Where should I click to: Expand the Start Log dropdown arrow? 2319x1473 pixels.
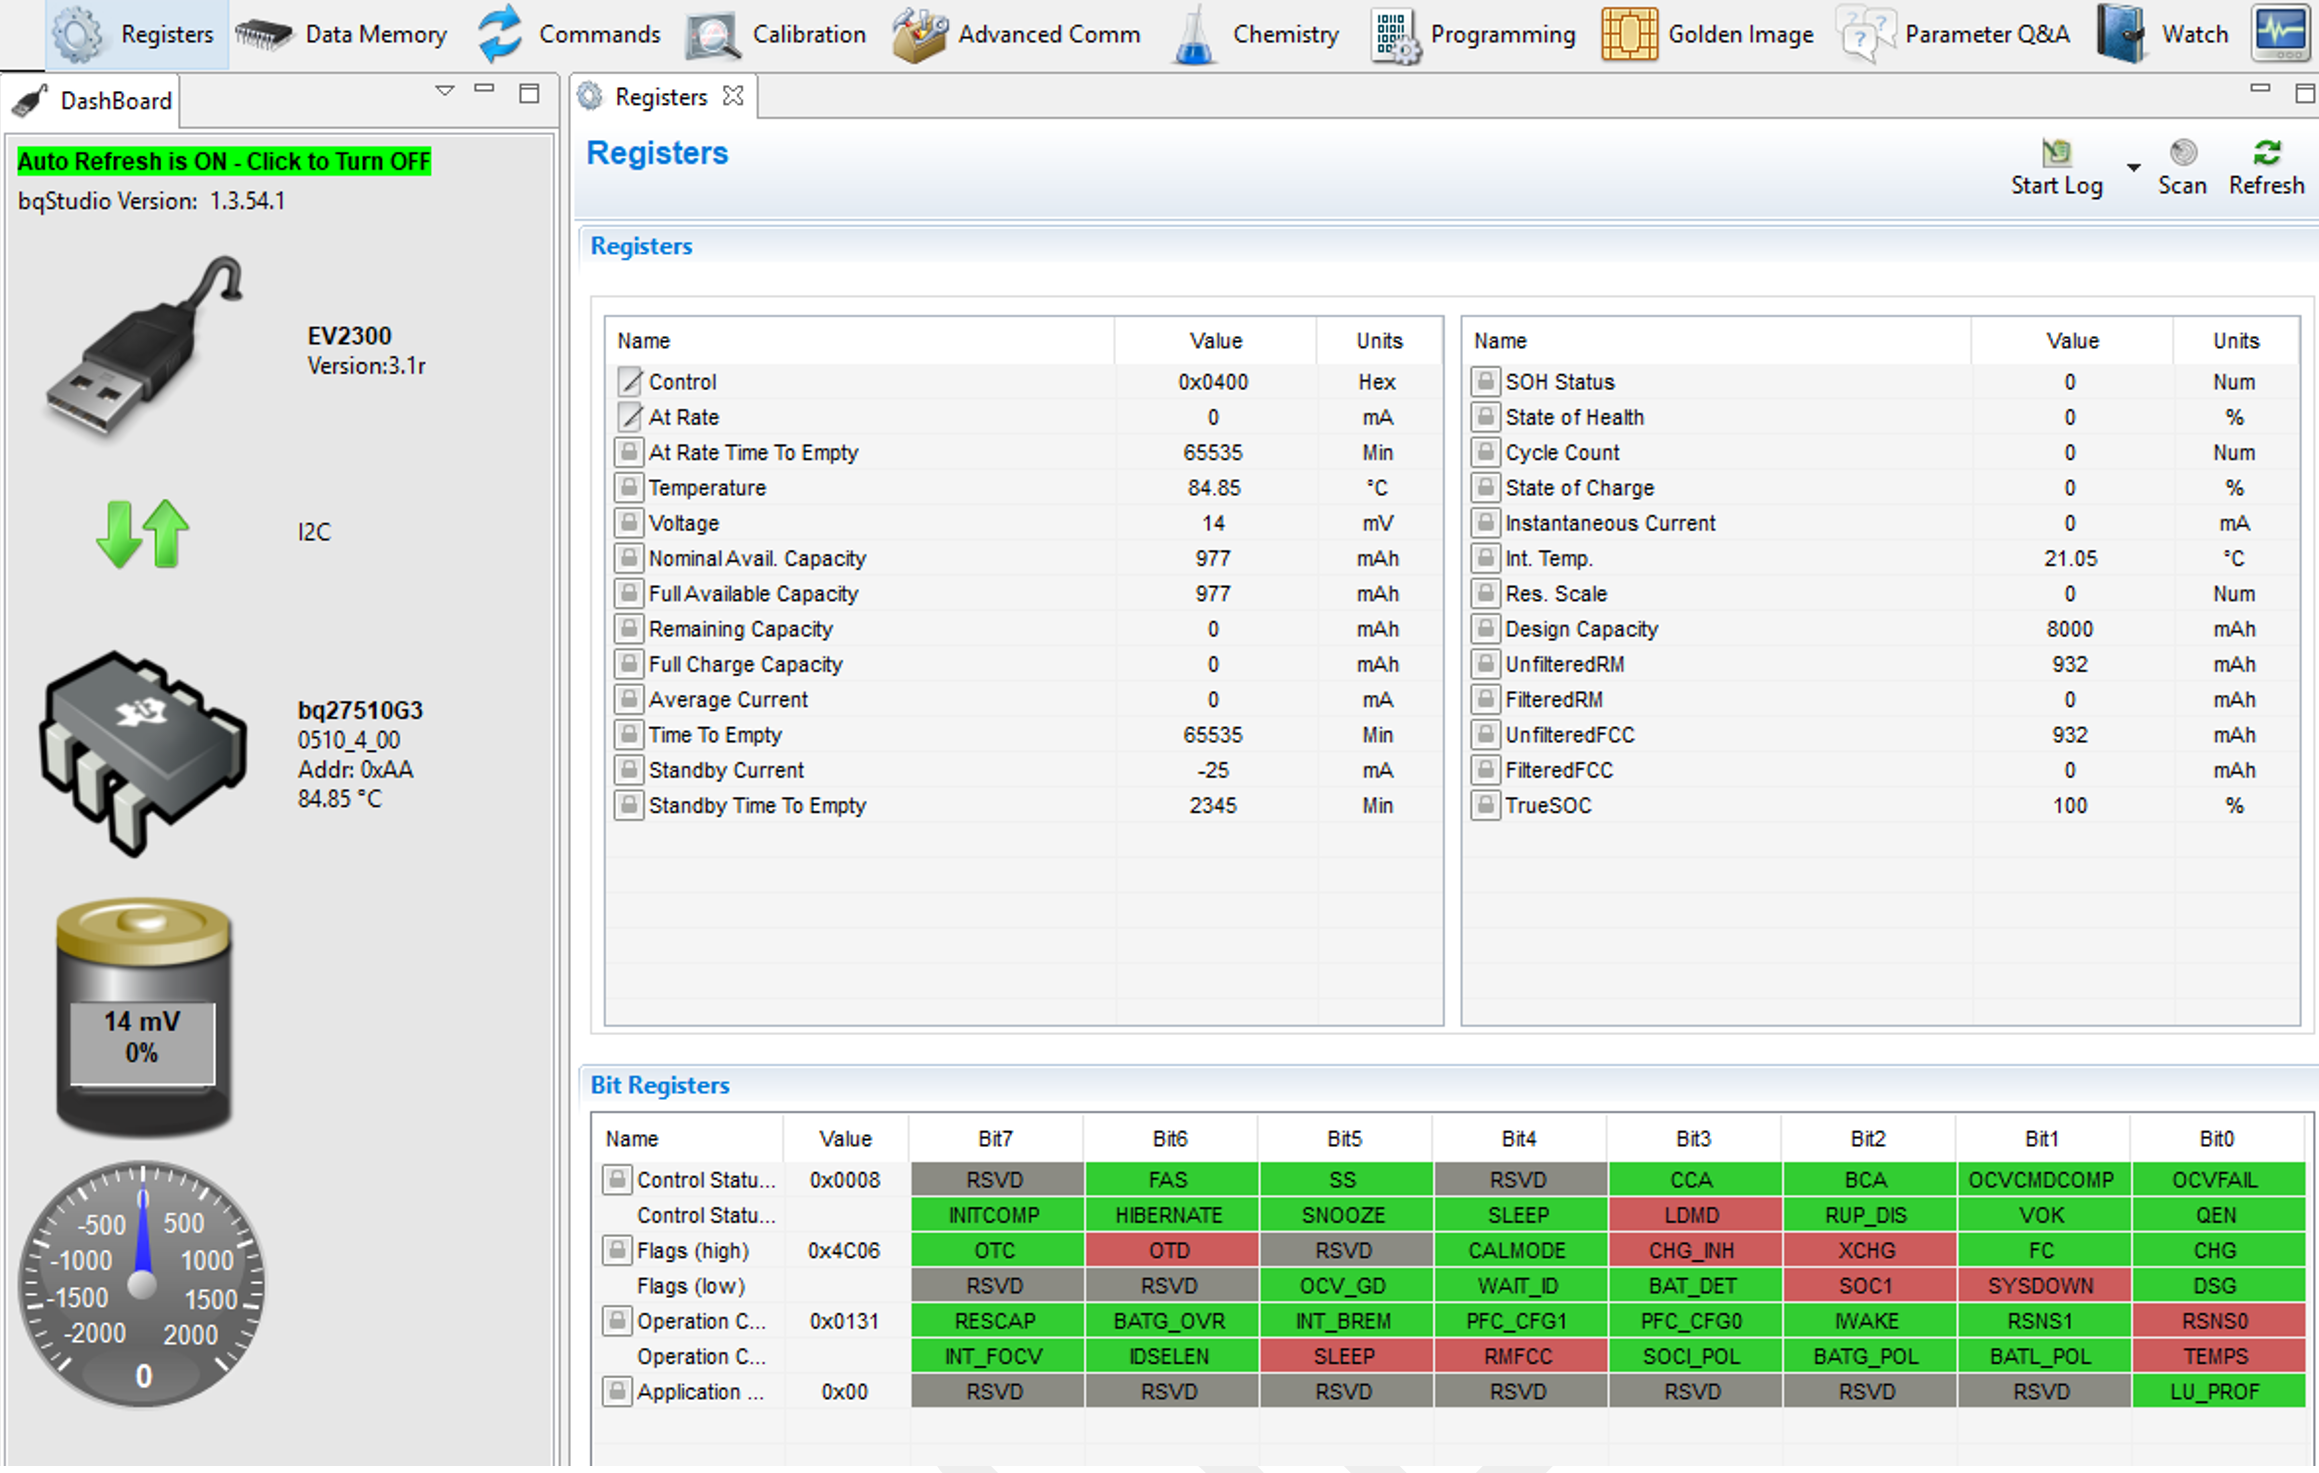[x=2133, y=168]
